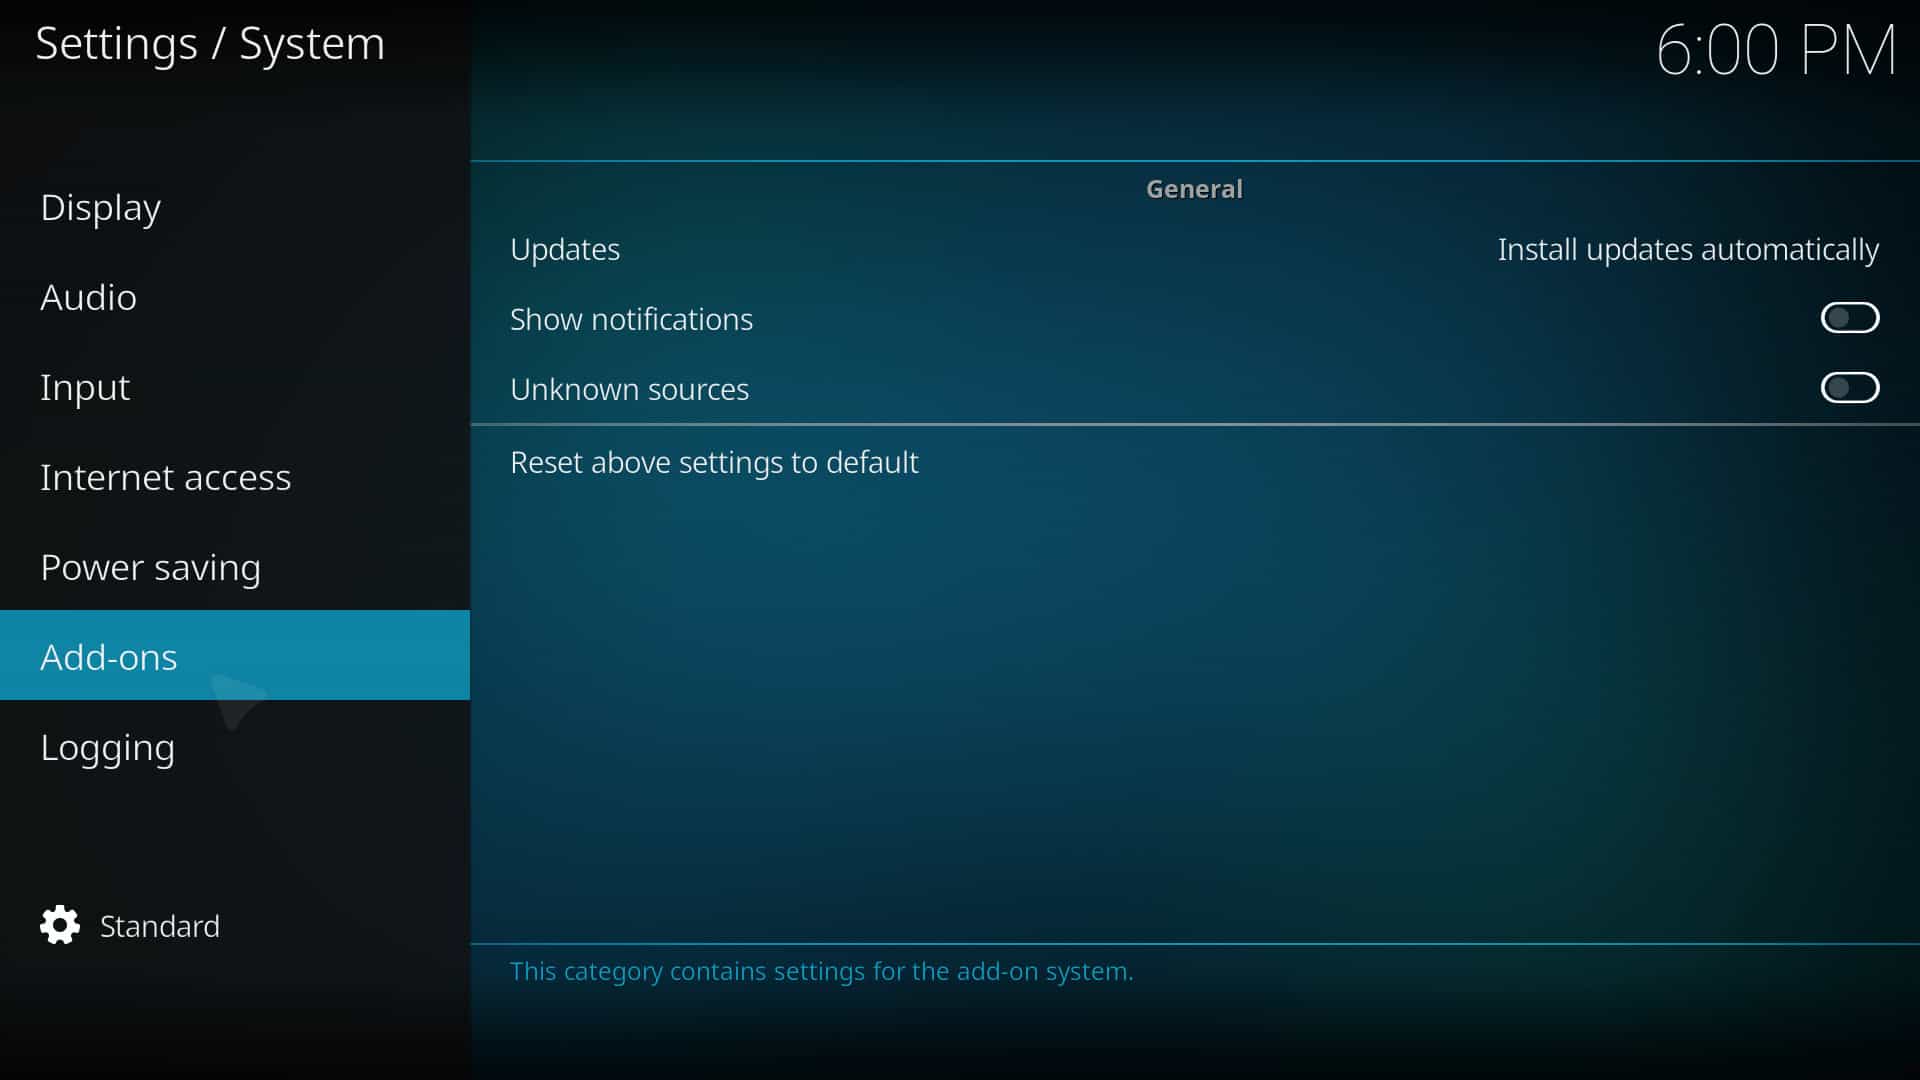Select Display settings category

[100, 207]
